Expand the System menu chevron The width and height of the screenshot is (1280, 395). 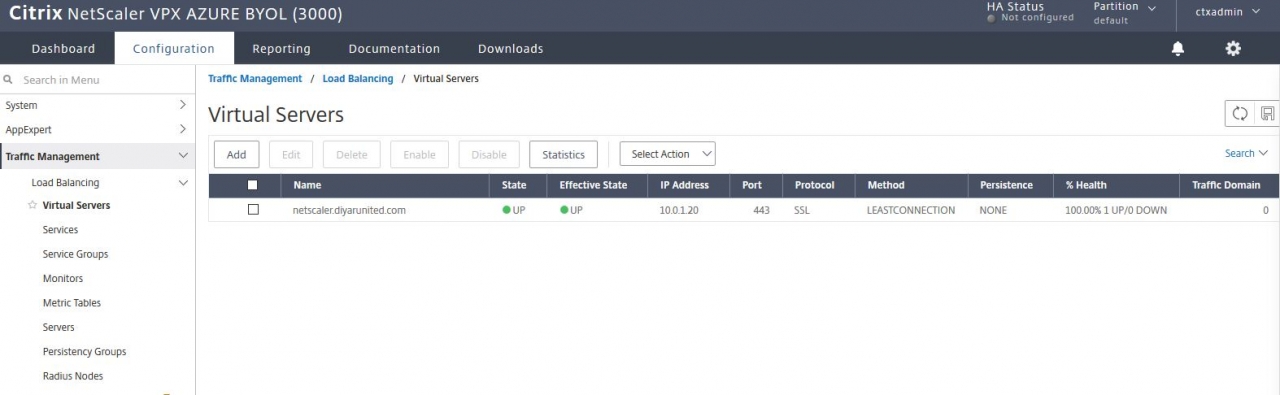point(182,104)
